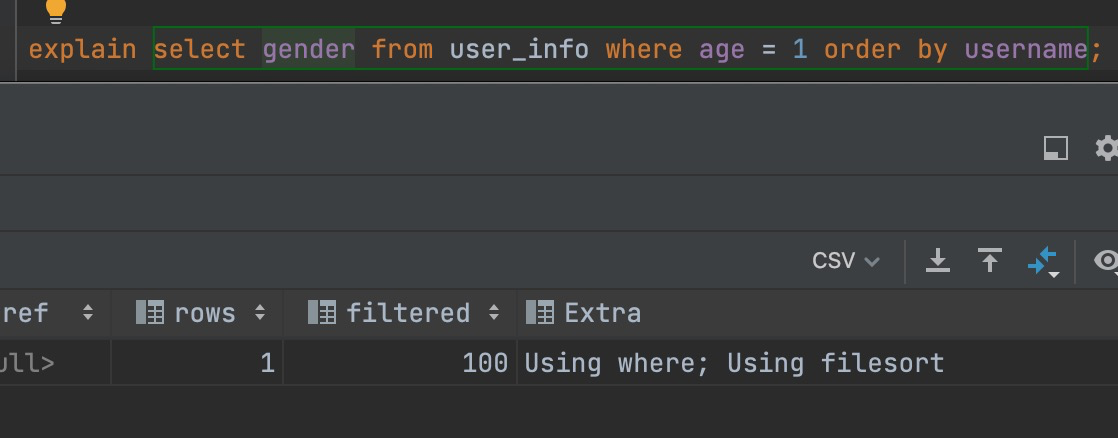Click the upload data arrow icon
1118x438 pixels.
(x=990, y=261)
